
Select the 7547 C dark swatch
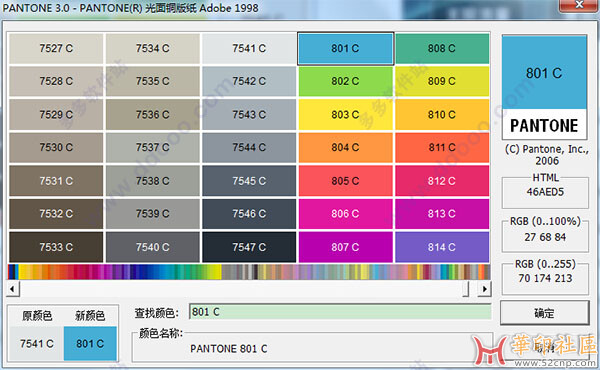click(249, 247)
